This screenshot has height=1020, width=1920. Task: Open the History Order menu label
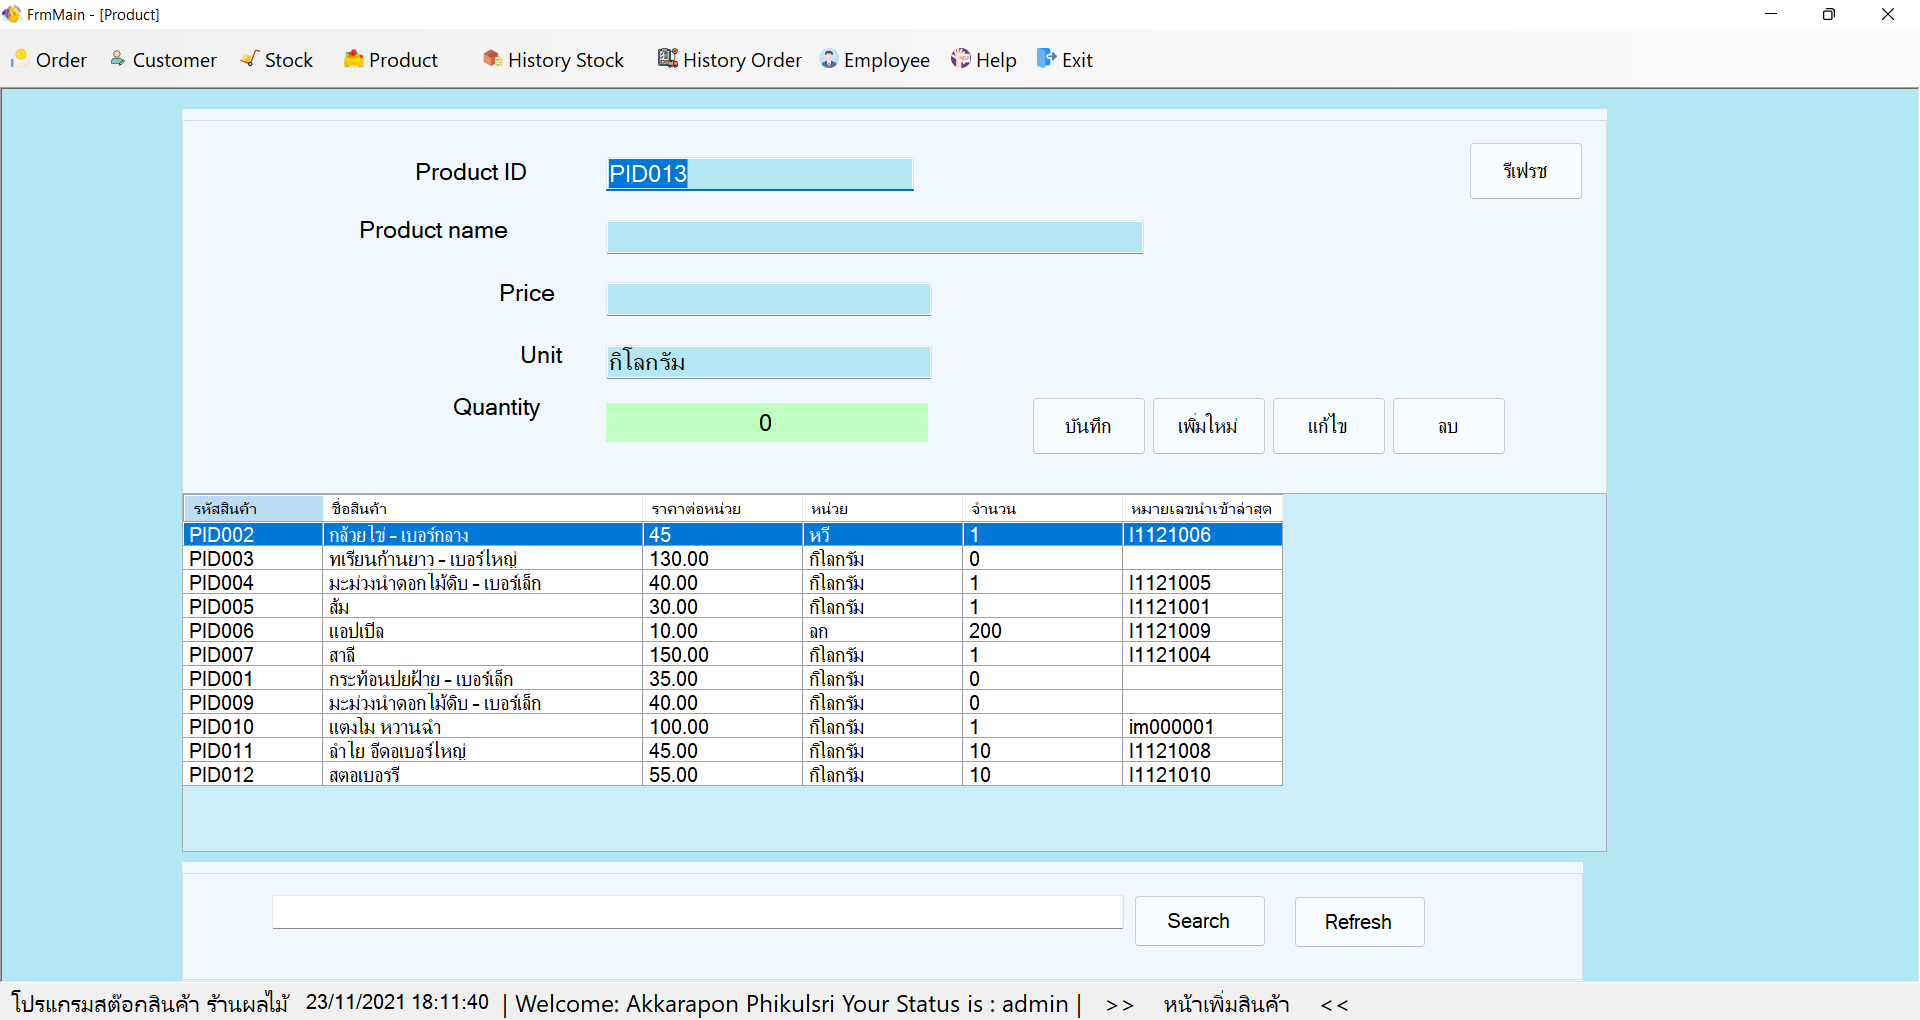[x=742, y=60]
